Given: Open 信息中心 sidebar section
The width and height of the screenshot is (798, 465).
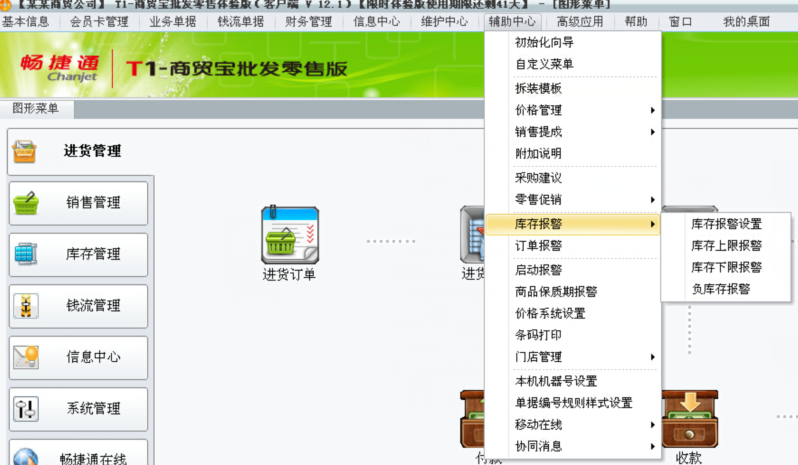Looking at the screenshot, I should point(78,357).
